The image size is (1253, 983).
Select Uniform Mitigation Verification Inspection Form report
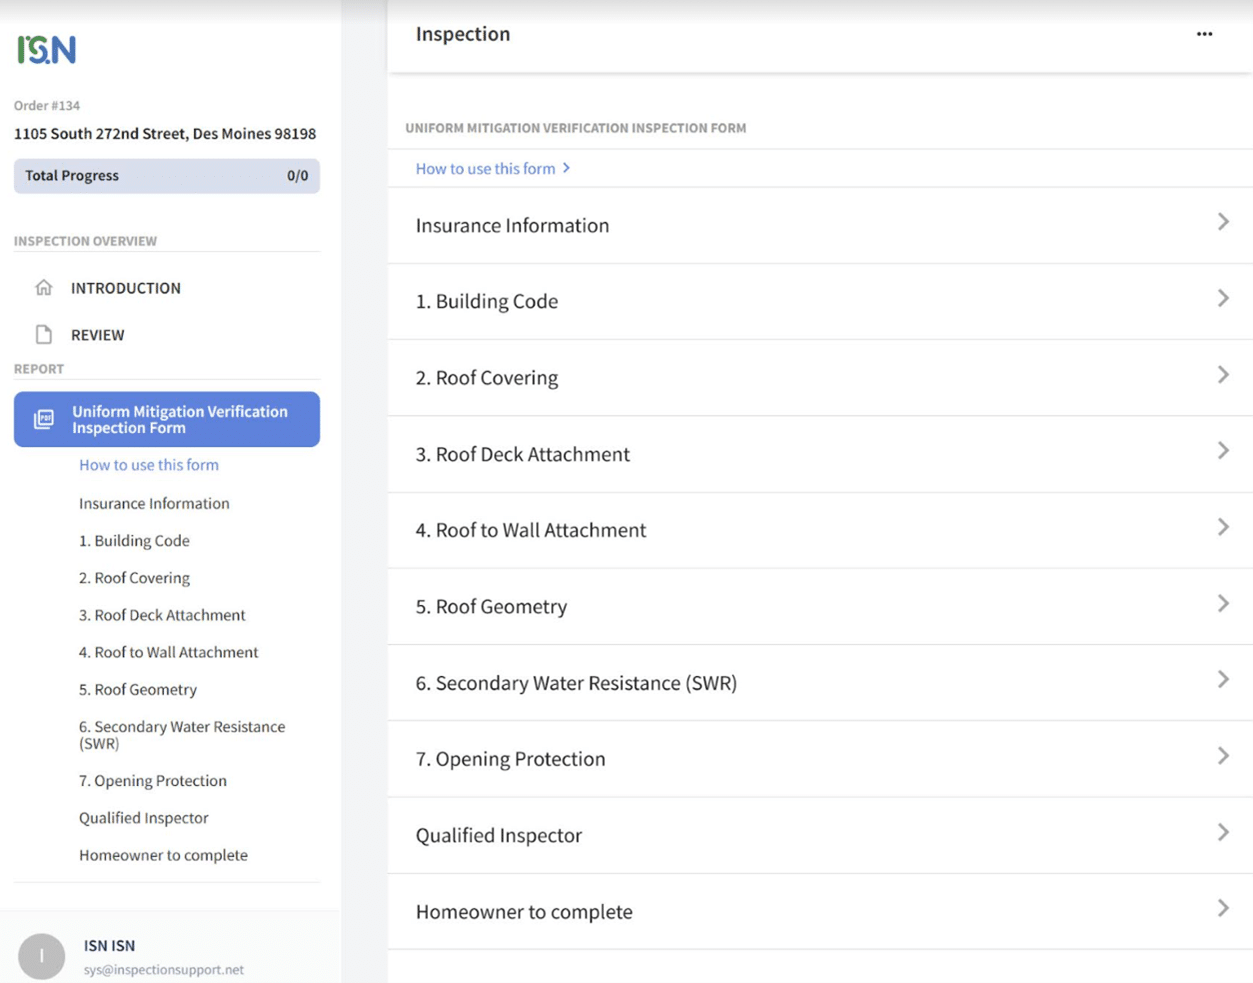pyautogui.click(x=180, y=419)
